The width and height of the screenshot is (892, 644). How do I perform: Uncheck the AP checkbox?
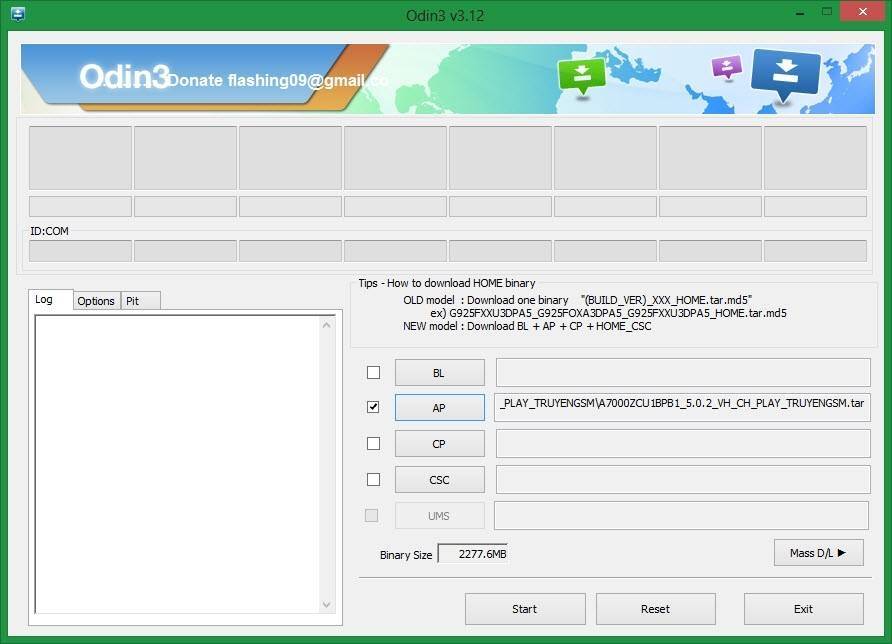pyautogui.click(x=373, y=407)
